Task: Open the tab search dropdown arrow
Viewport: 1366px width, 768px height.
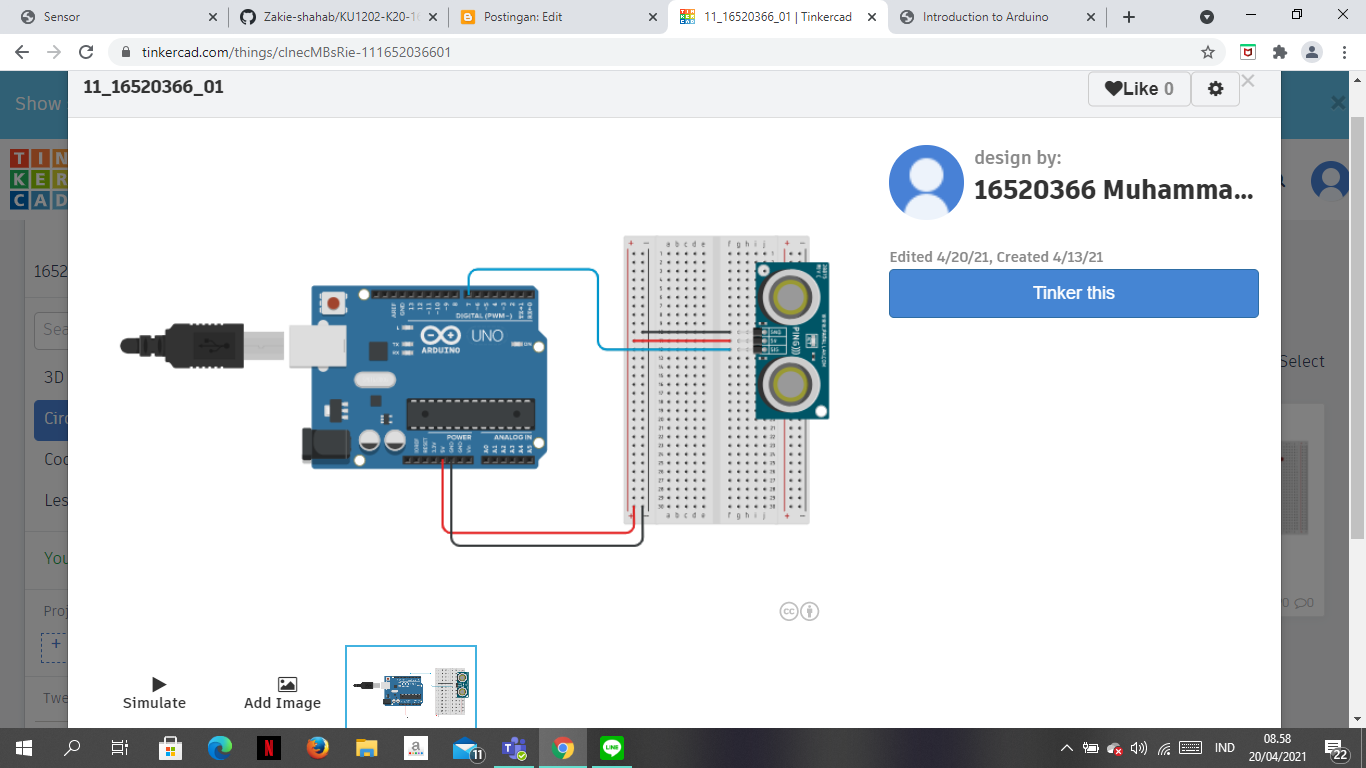Action: [1207, 17]
